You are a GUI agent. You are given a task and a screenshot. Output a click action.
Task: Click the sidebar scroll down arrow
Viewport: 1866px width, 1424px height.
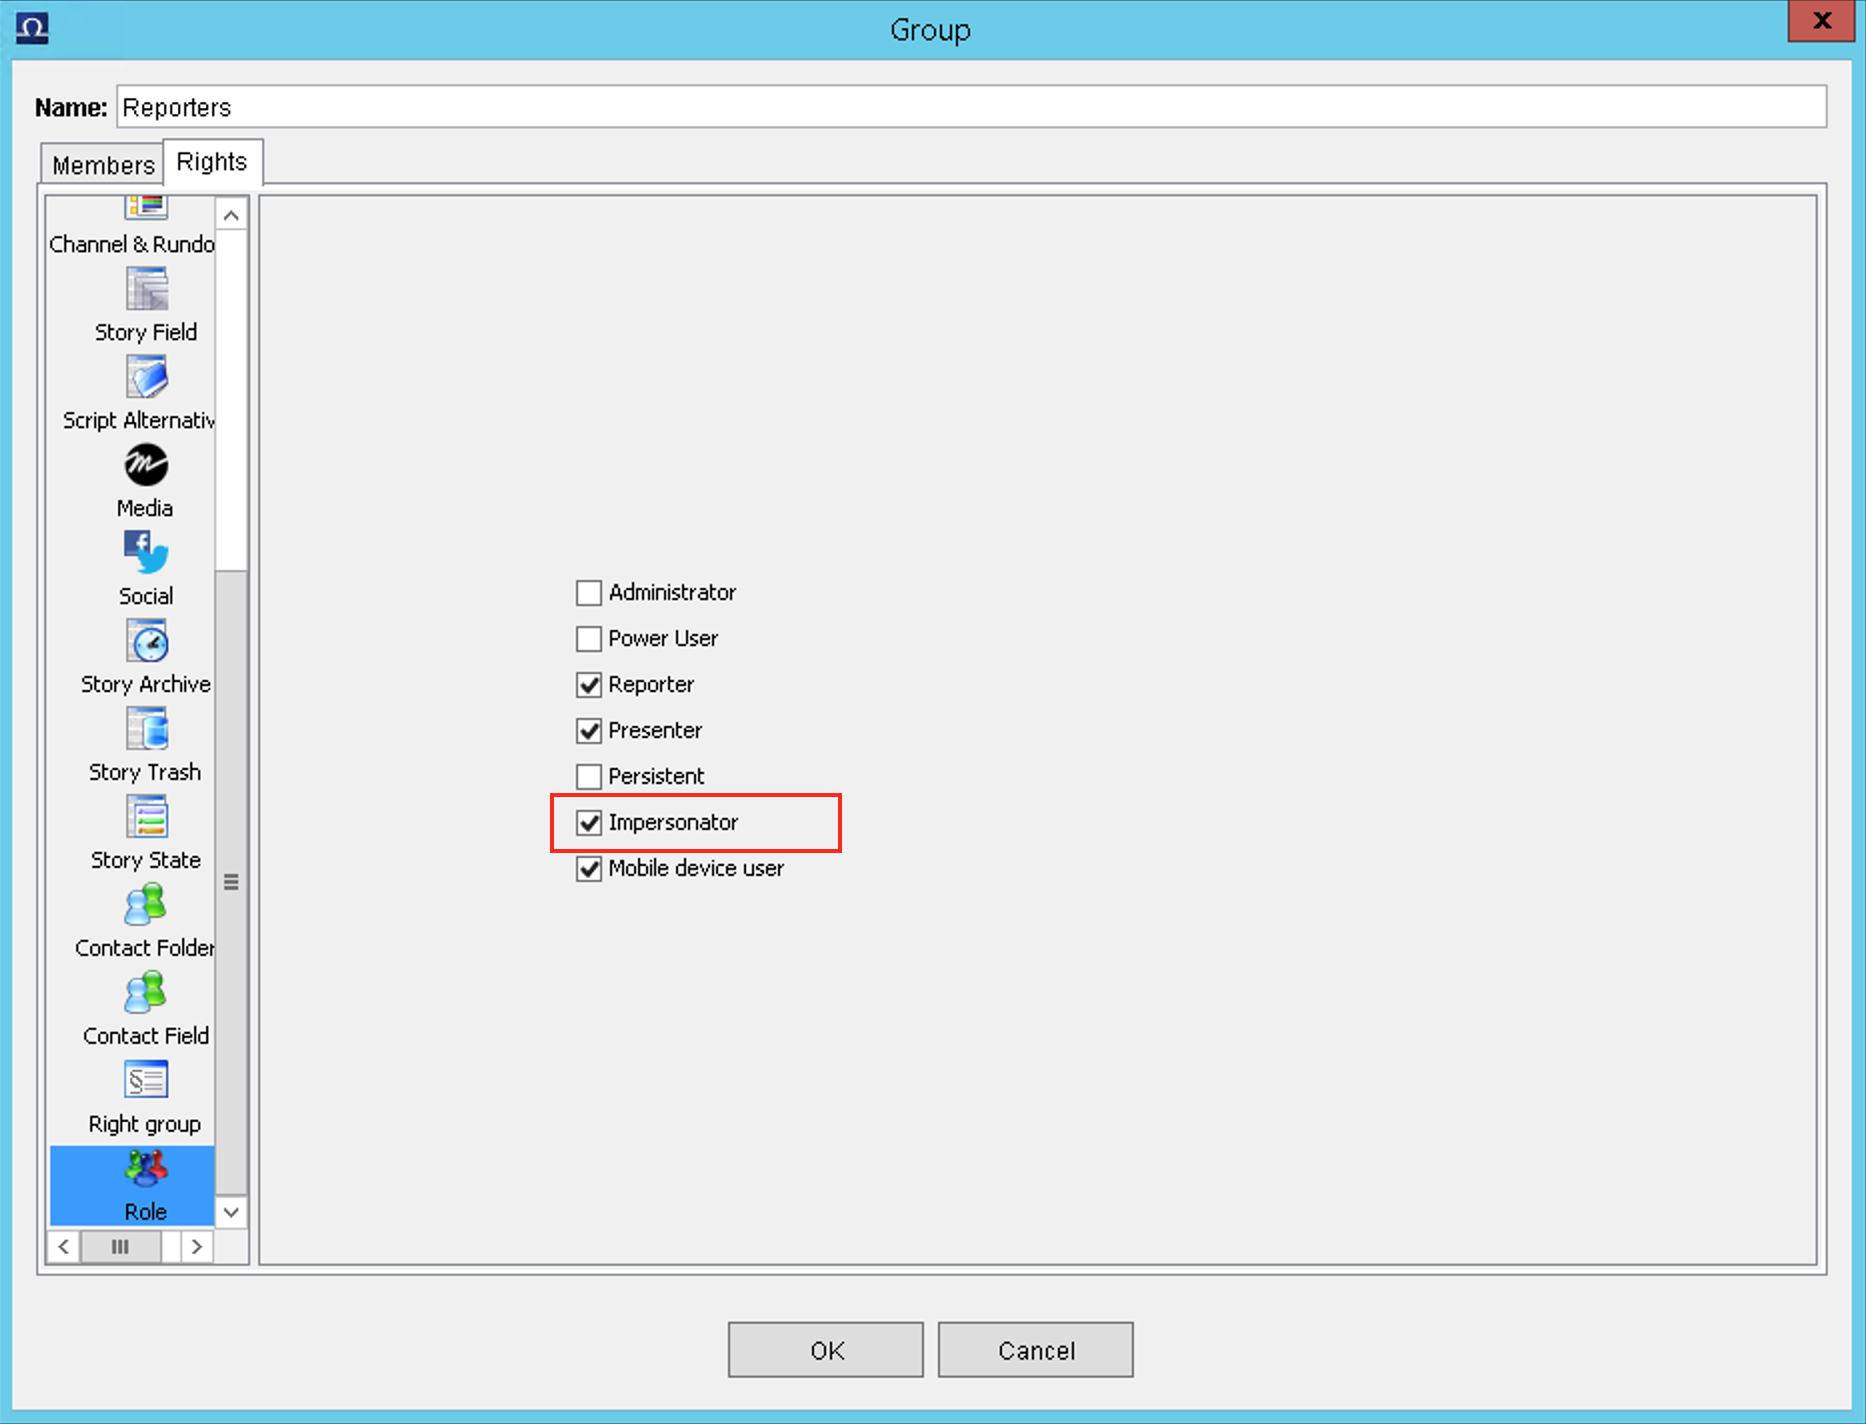click(231, 1212)
